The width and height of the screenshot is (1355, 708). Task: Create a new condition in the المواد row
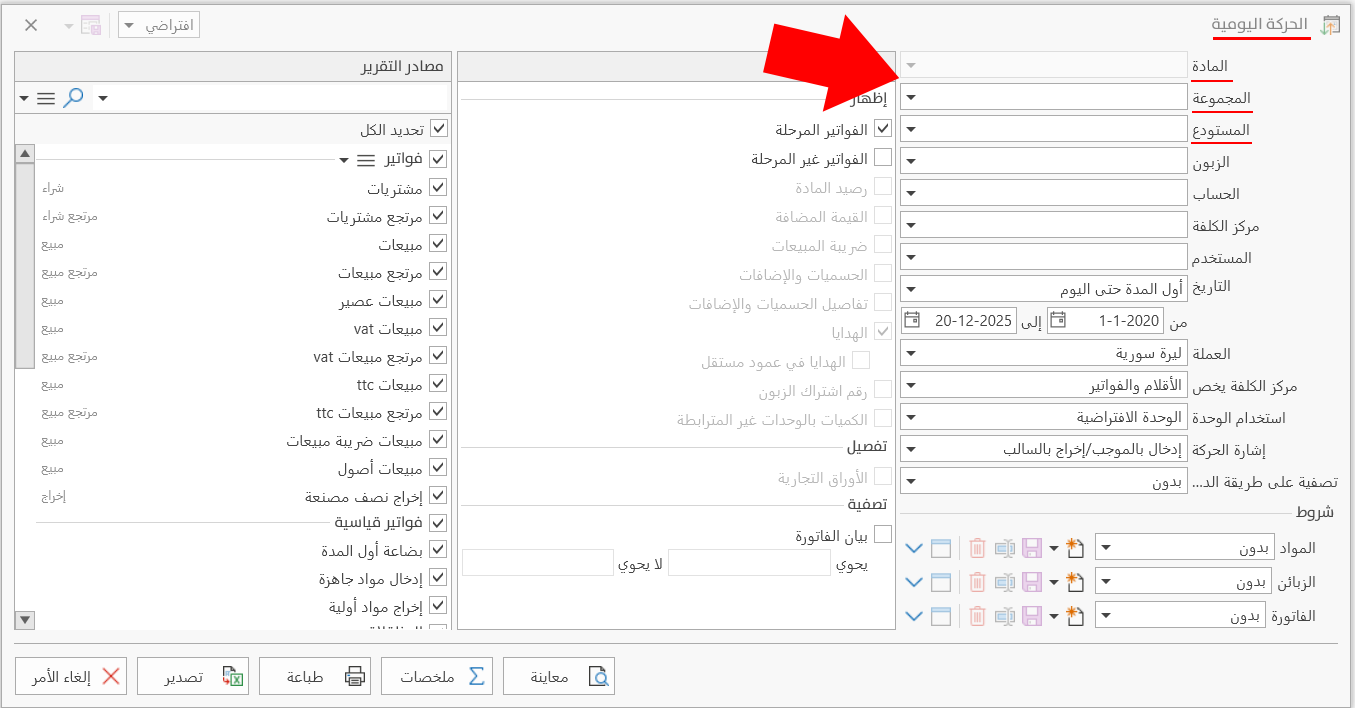point(1075,547)
